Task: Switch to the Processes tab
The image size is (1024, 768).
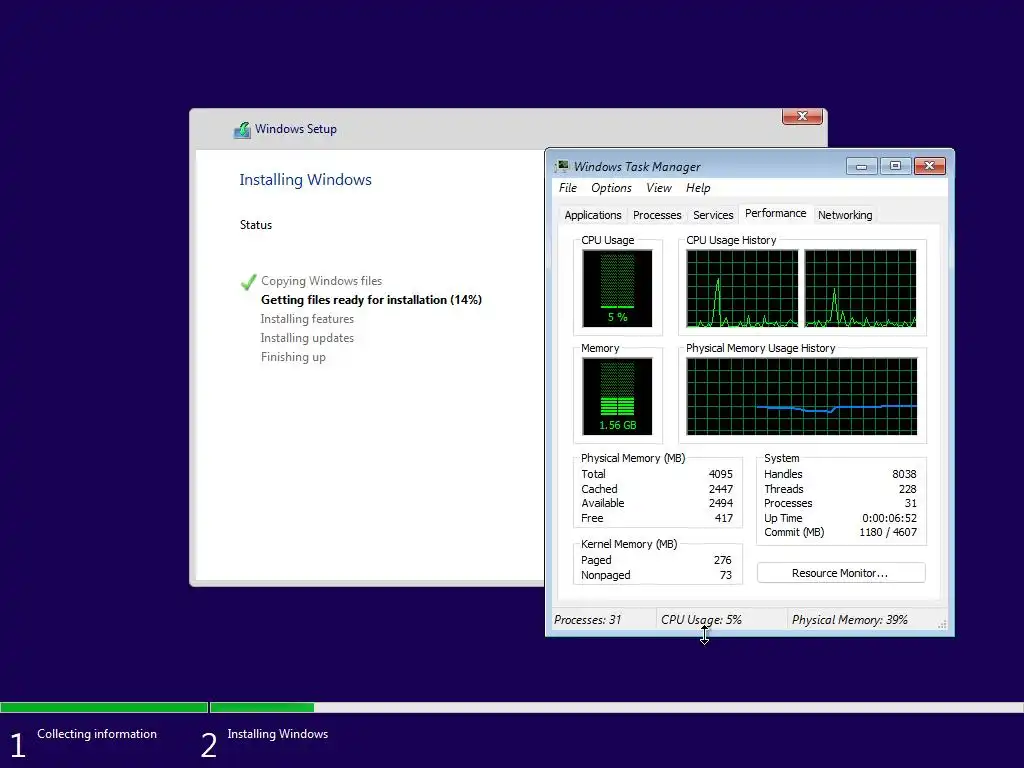Action: 656,215
